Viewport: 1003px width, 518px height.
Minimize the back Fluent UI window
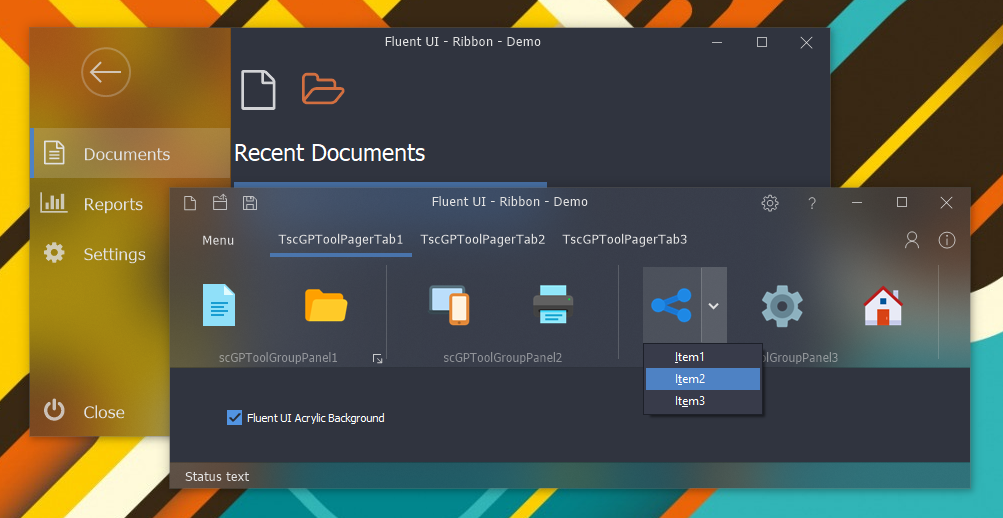click(717, 42)
